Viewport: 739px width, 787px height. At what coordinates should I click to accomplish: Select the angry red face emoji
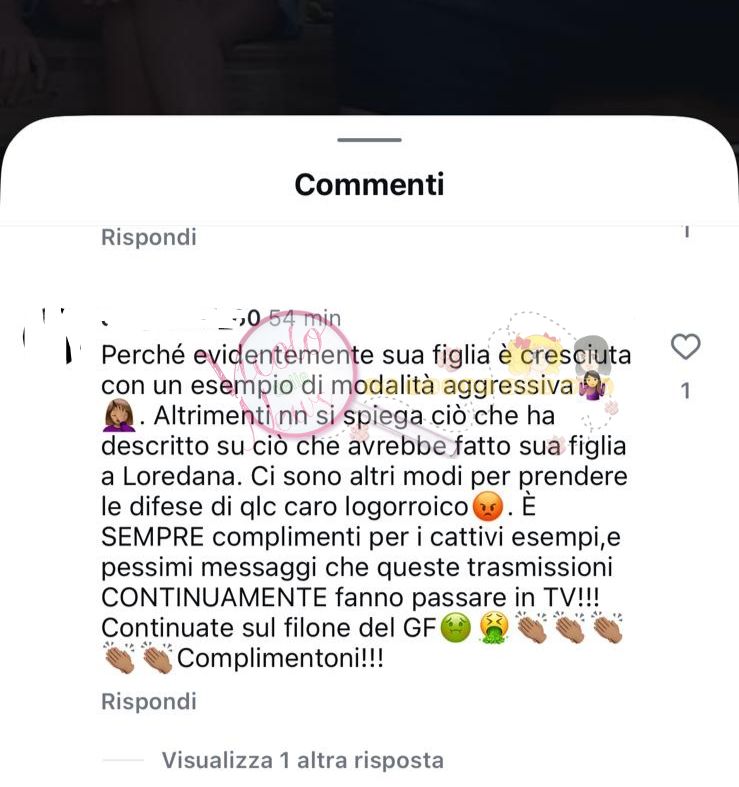click(487, 506)
